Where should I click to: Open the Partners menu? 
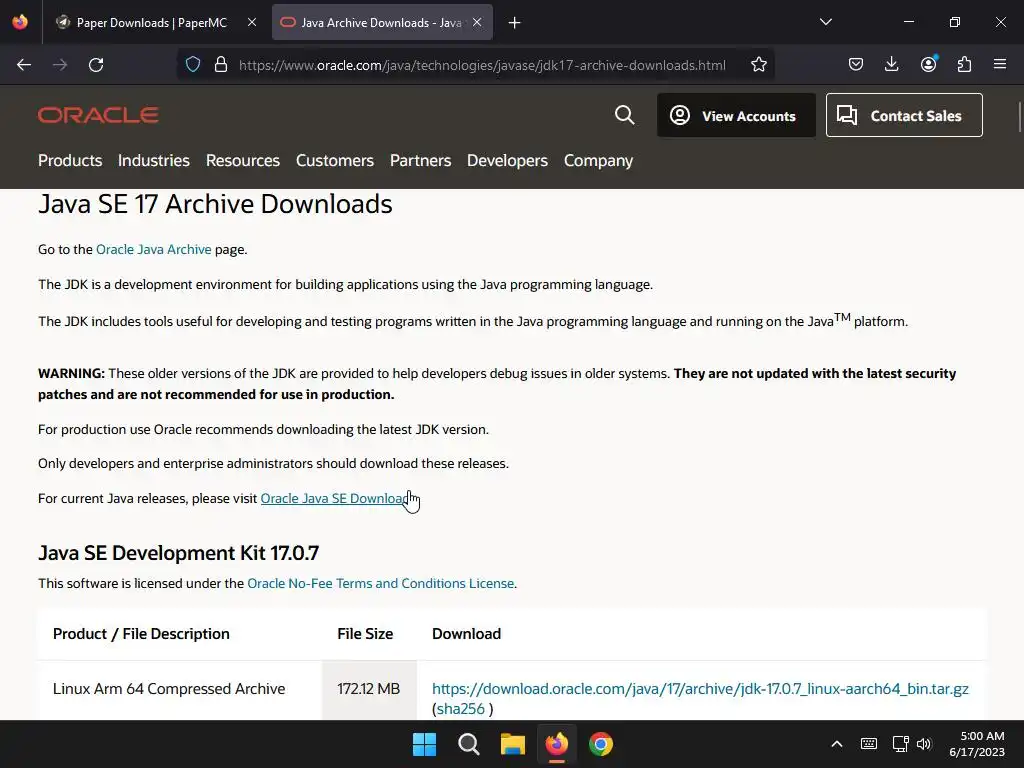420,161
